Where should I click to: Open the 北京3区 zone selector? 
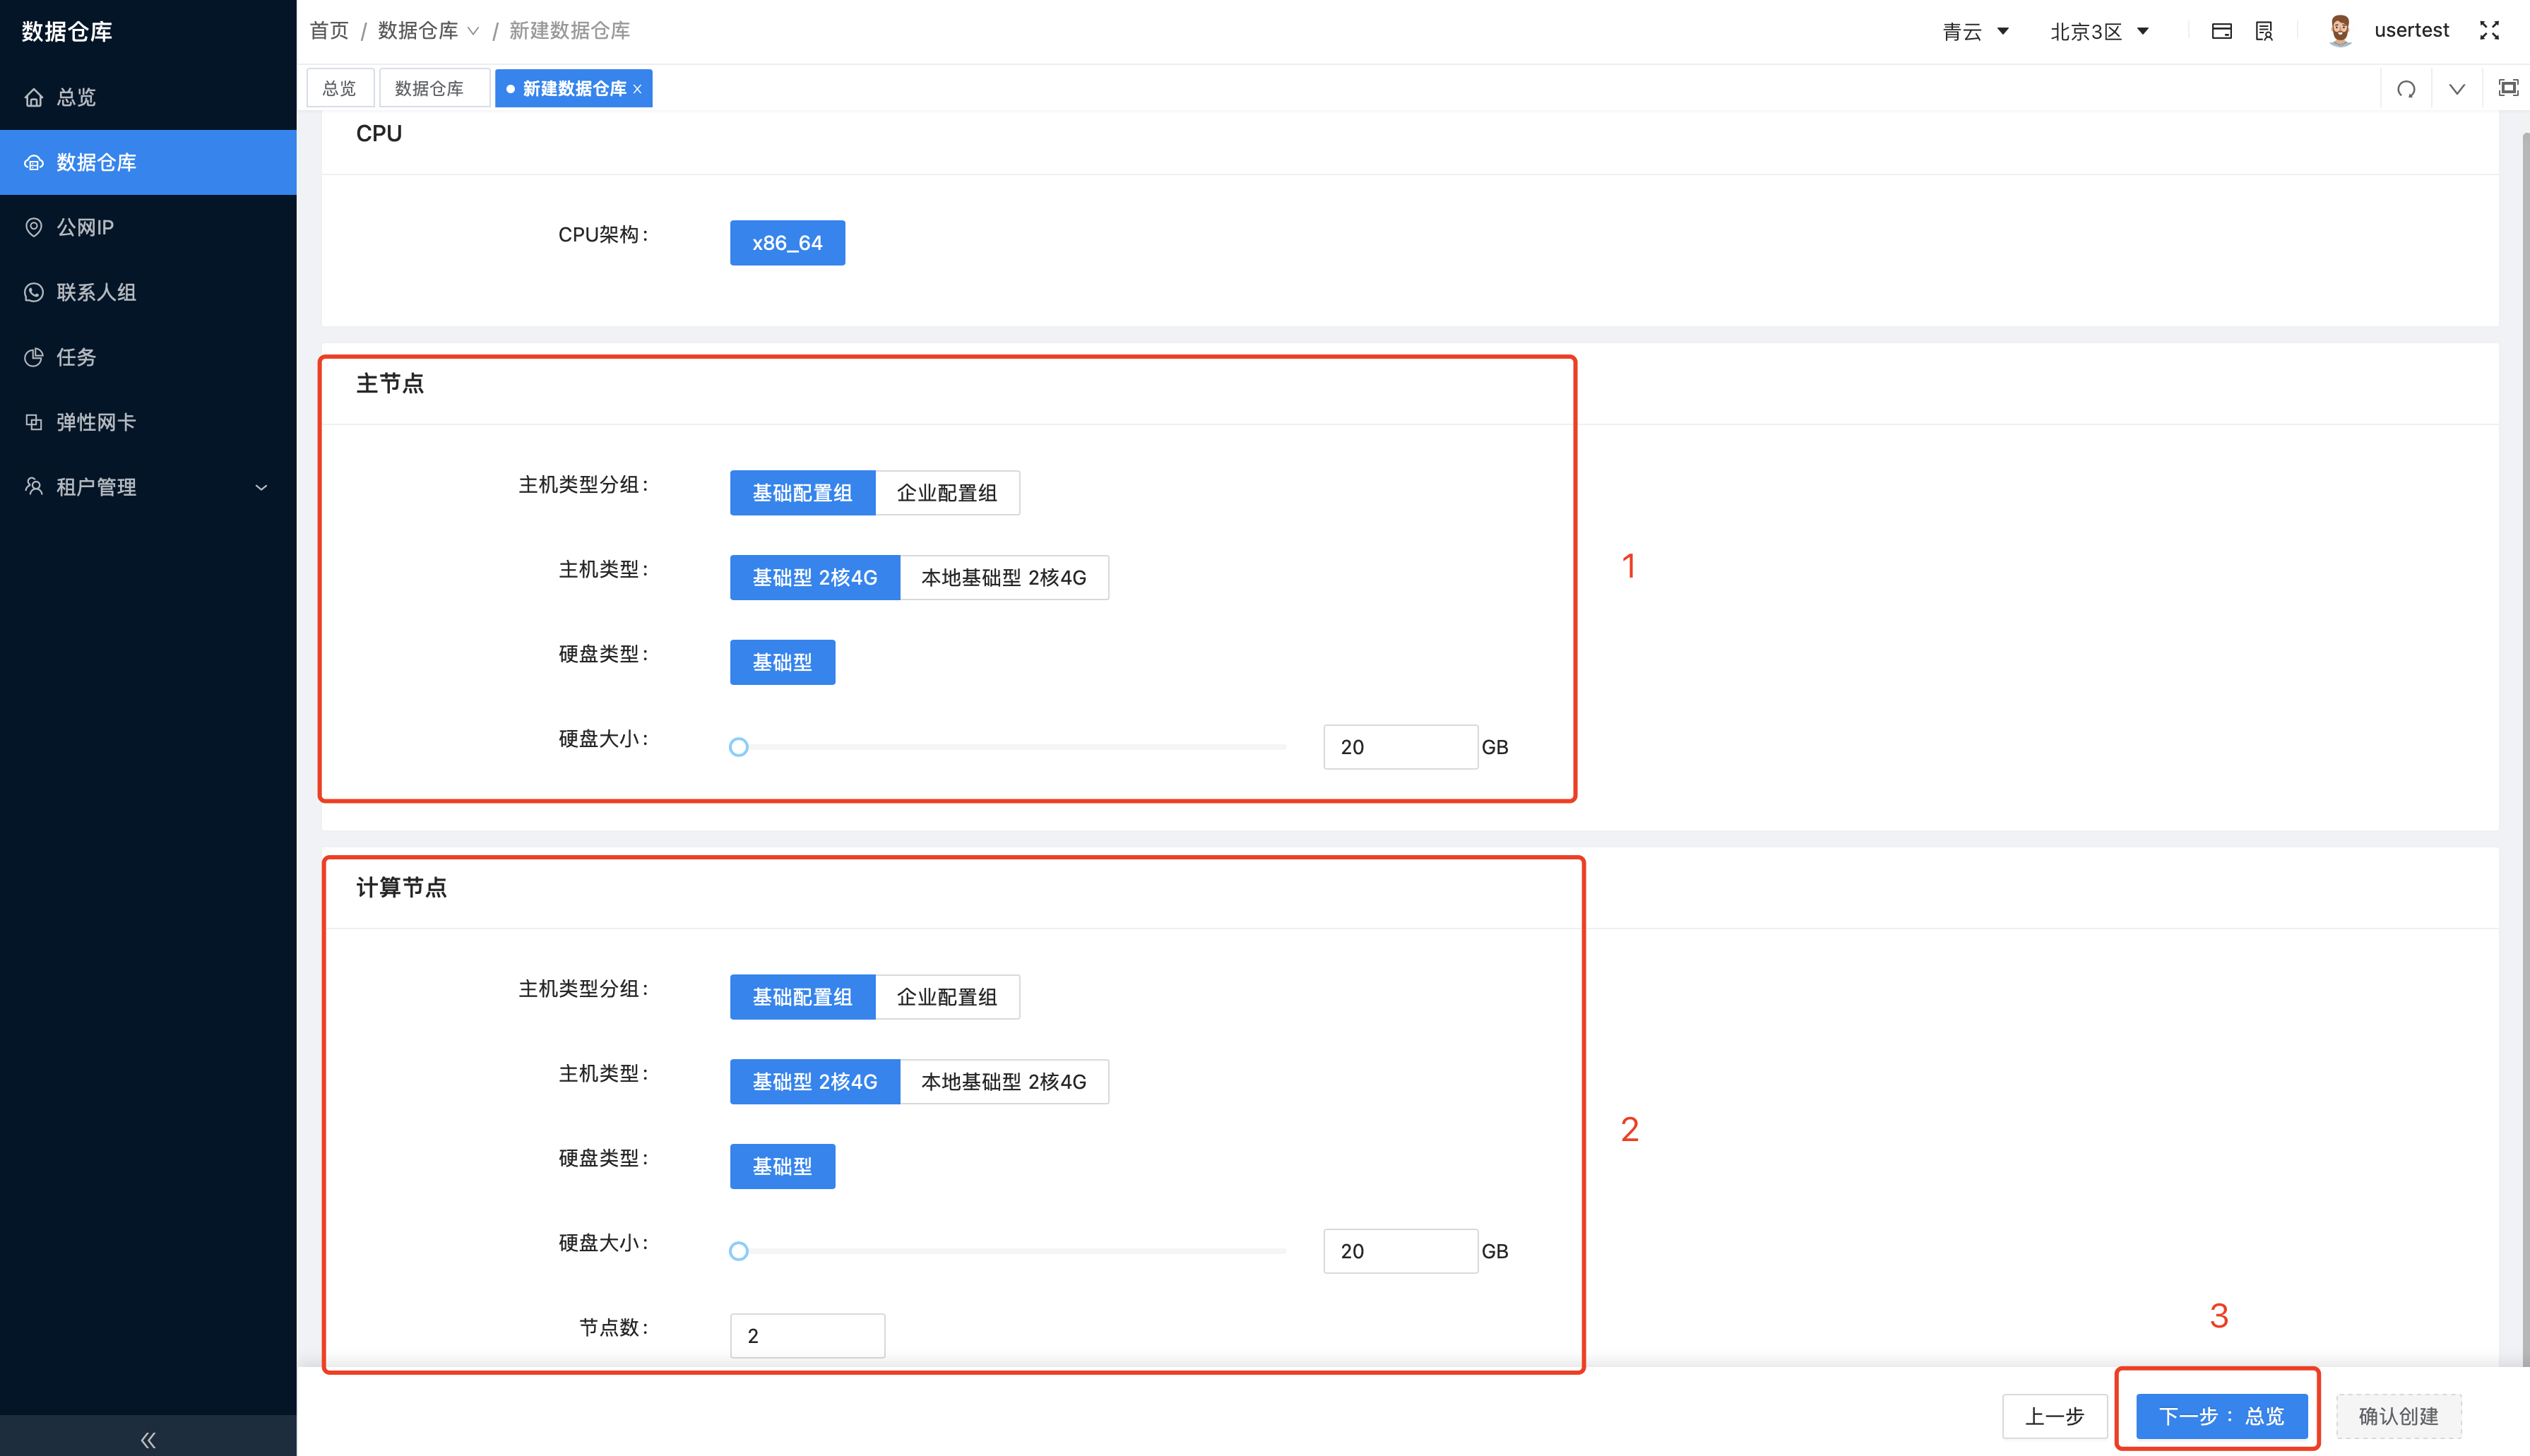click(x=2098, y=31)
